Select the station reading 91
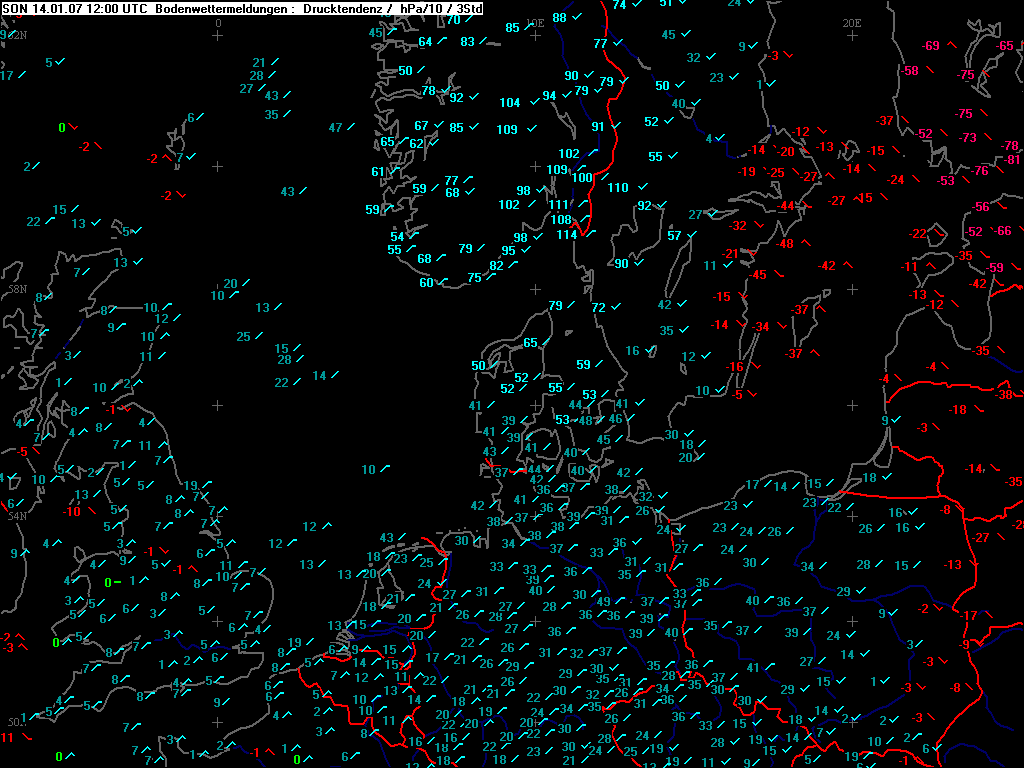The width and height of the screenshot is (1024, 768). pos(598,127)
